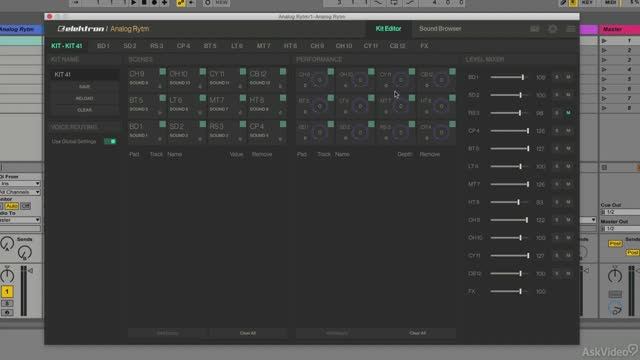Set Ableton monitor to Off
Viewport: 640px width, 360px height.
click(x=25, y=206)
